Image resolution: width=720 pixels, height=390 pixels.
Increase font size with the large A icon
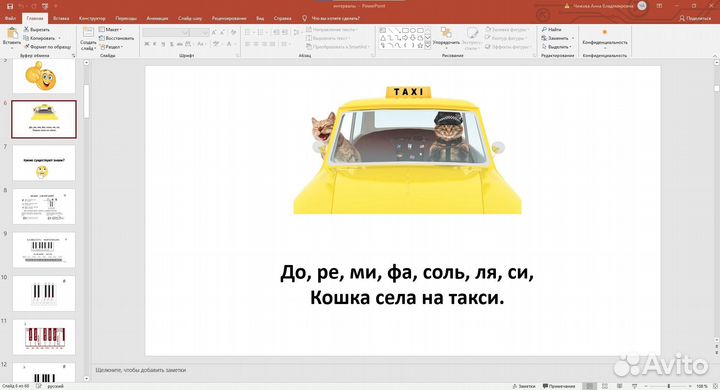pos(214,33)
